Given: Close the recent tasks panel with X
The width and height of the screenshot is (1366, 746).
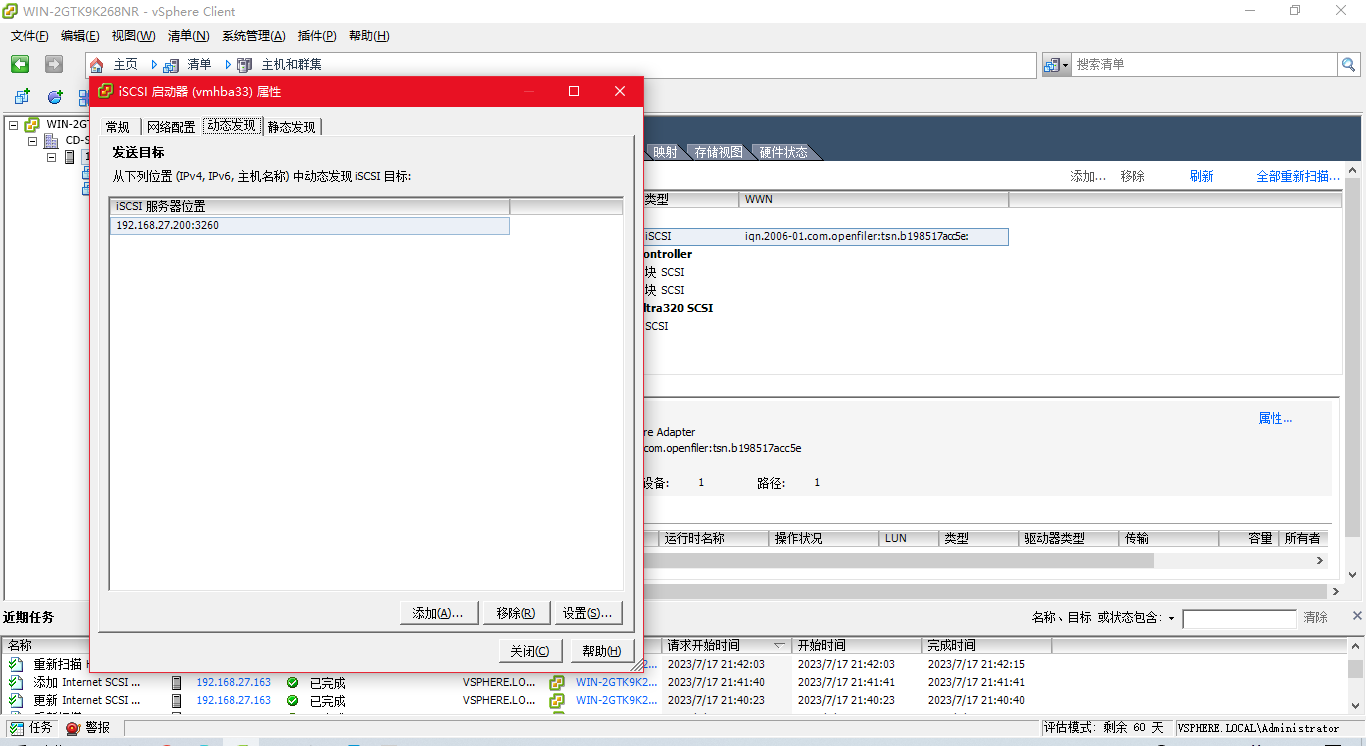Looking at the screenshot, I should [1357, 616].
